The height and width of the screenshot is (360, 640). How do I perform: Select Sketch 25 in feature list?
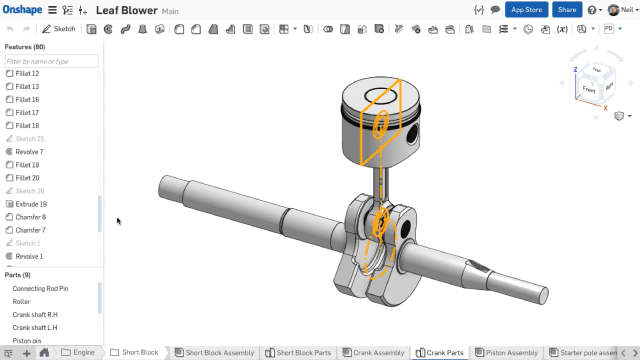coord(29,139)
